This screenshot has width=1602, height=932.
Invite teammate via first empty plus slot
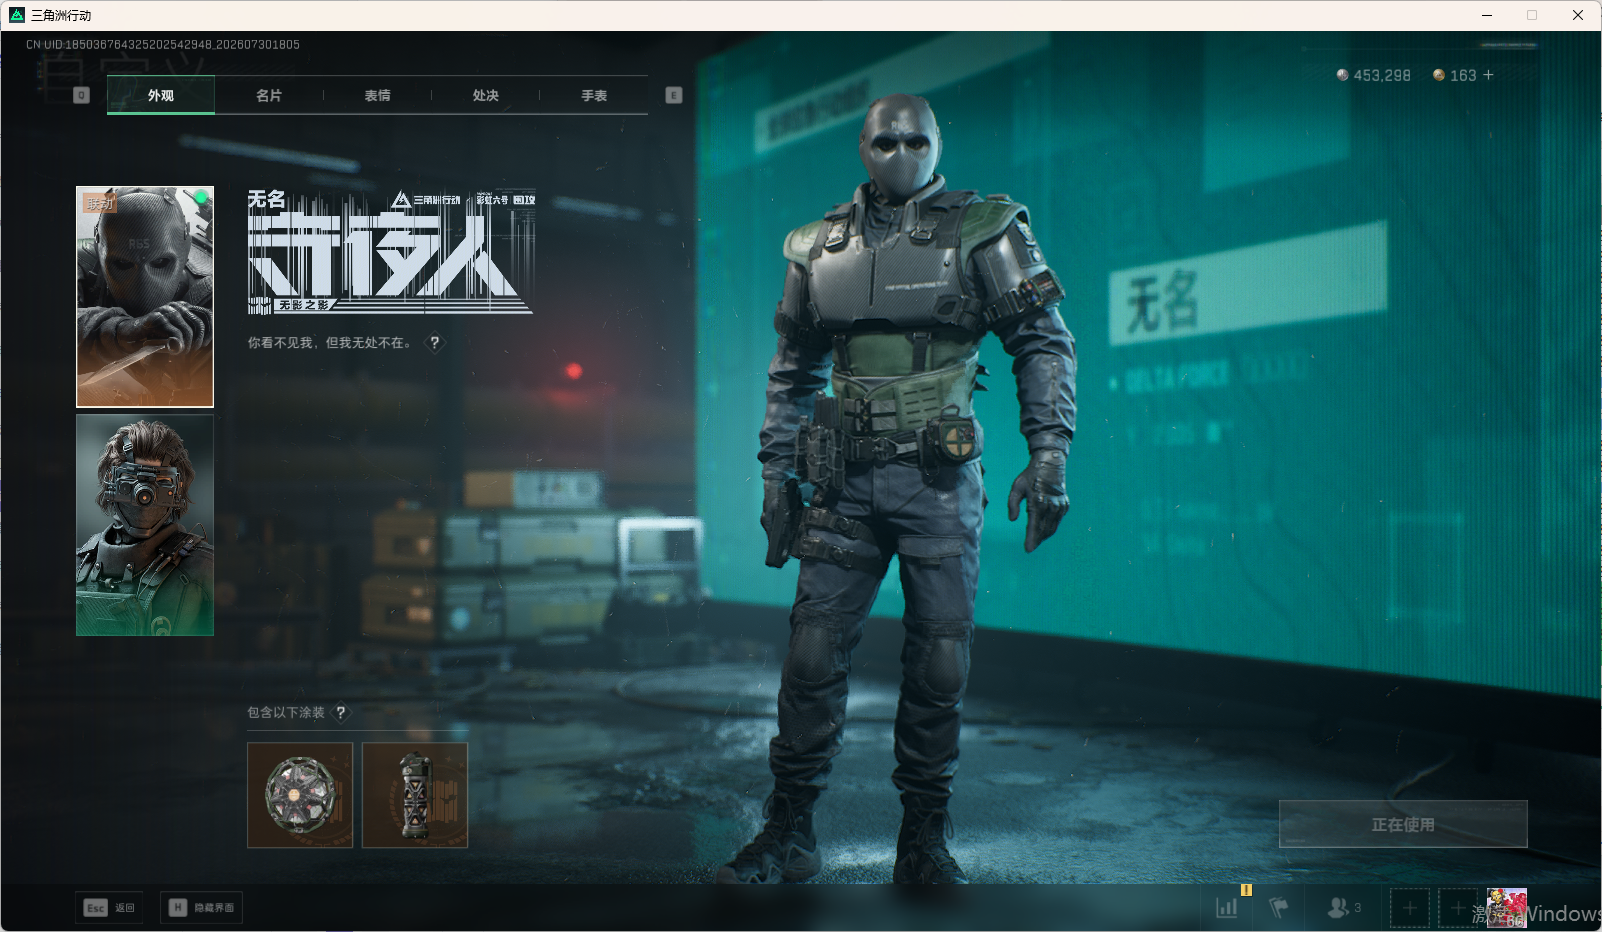(1410, 908)
